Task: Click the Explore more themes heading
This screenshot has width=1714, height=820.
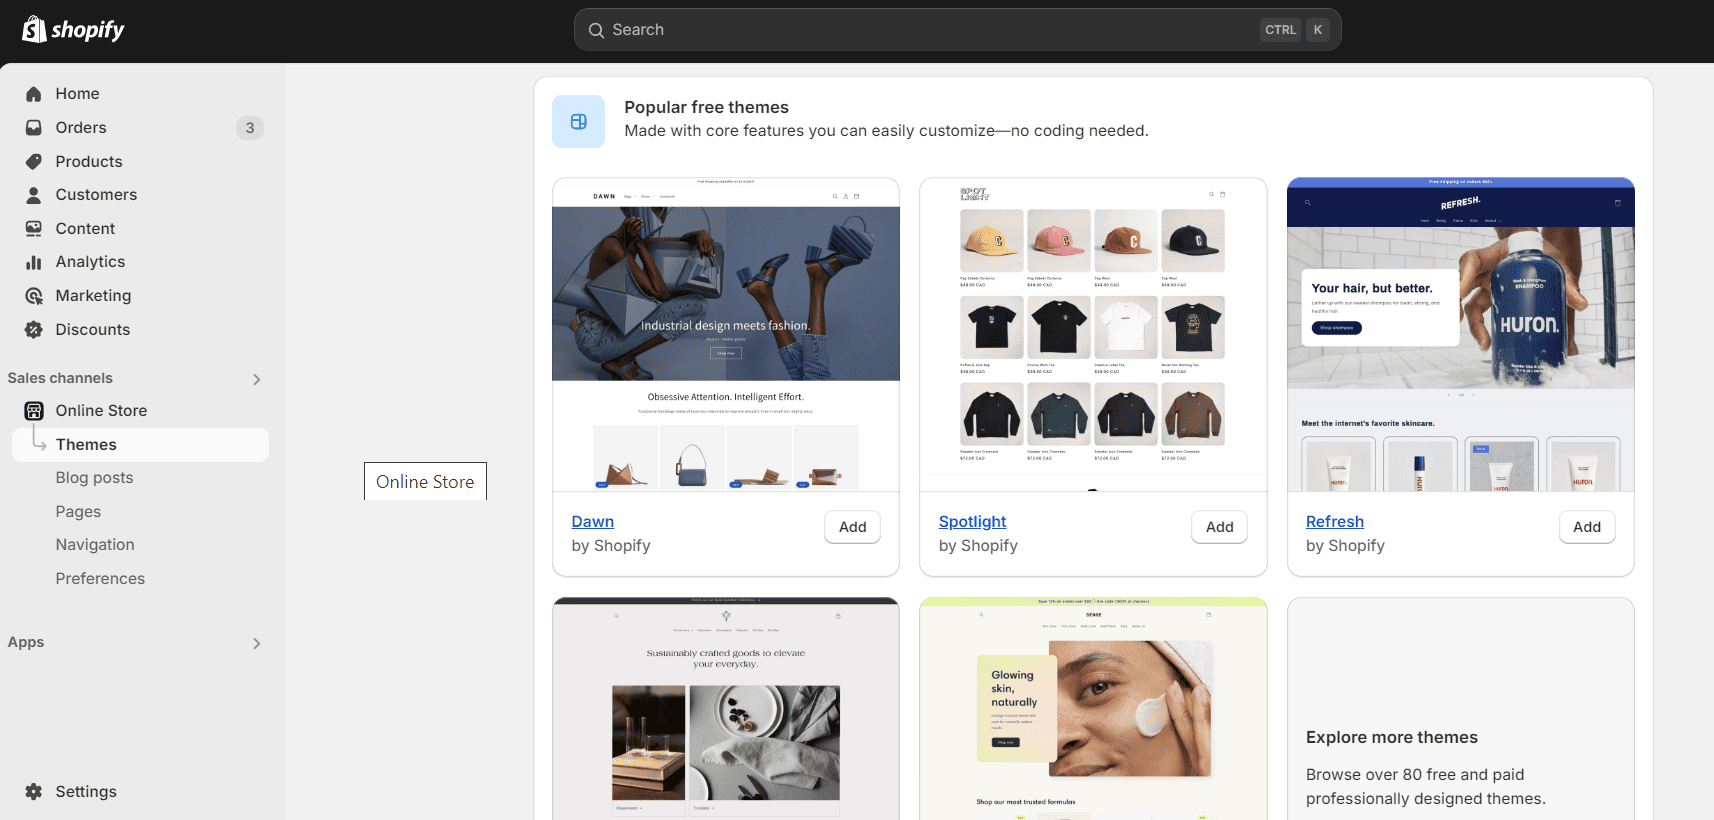Action: click(1392, 738)
